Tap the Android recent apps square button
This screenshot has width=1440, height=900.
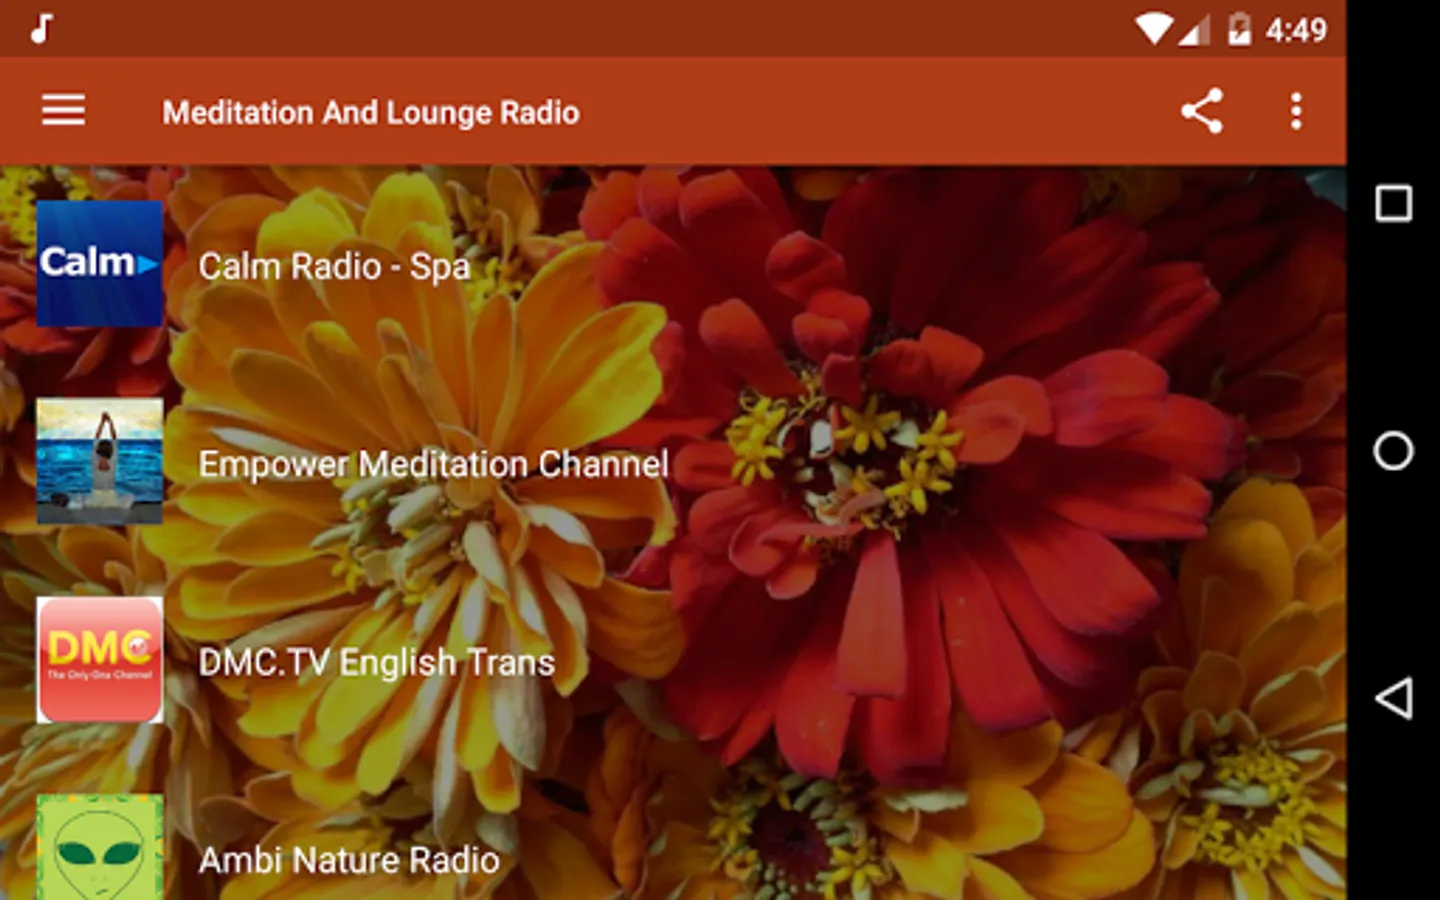click(x=1393, y=203)
